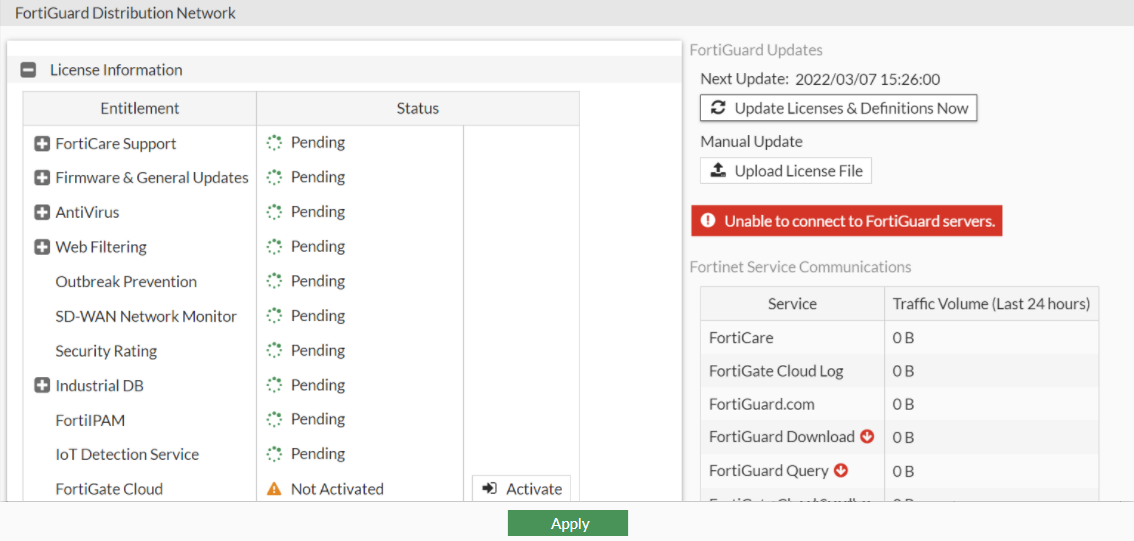The width and height of the screenshot is (1134, 541).
Task: Click the Entitlement column header
Action: point(140,108)
